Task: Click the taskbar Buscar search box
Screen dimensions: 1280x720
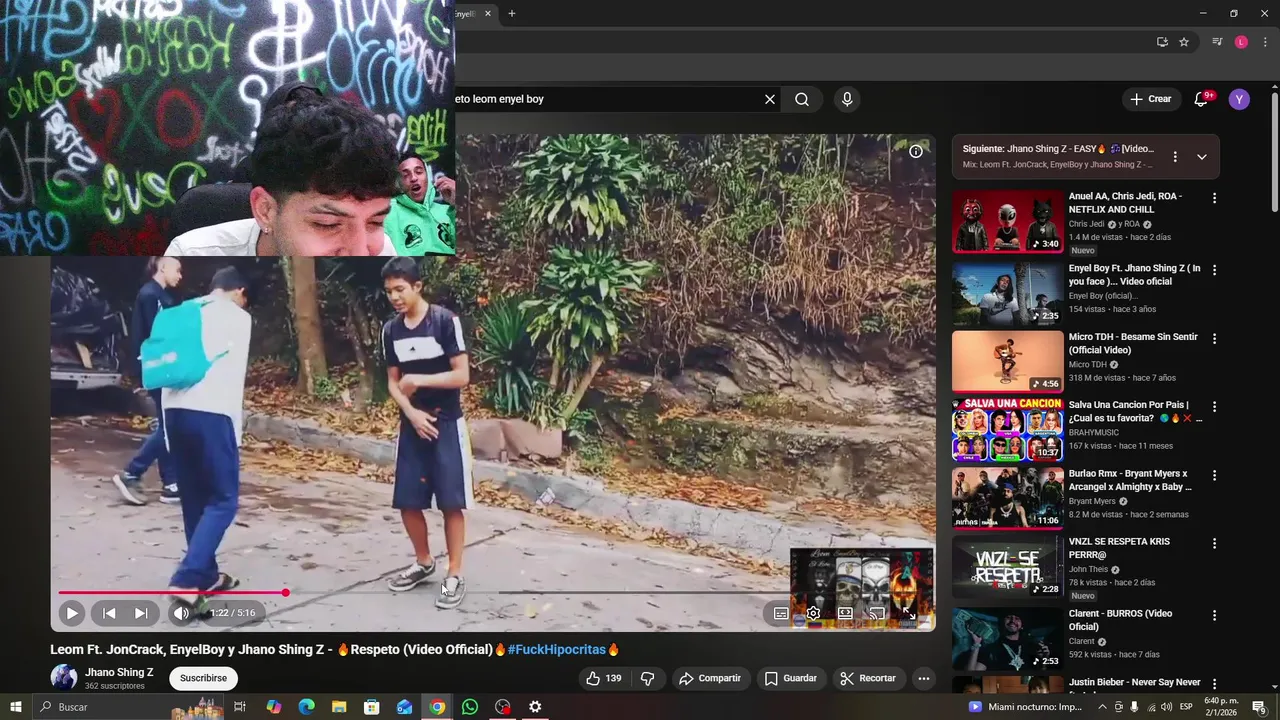Action: tap(130, 707)
